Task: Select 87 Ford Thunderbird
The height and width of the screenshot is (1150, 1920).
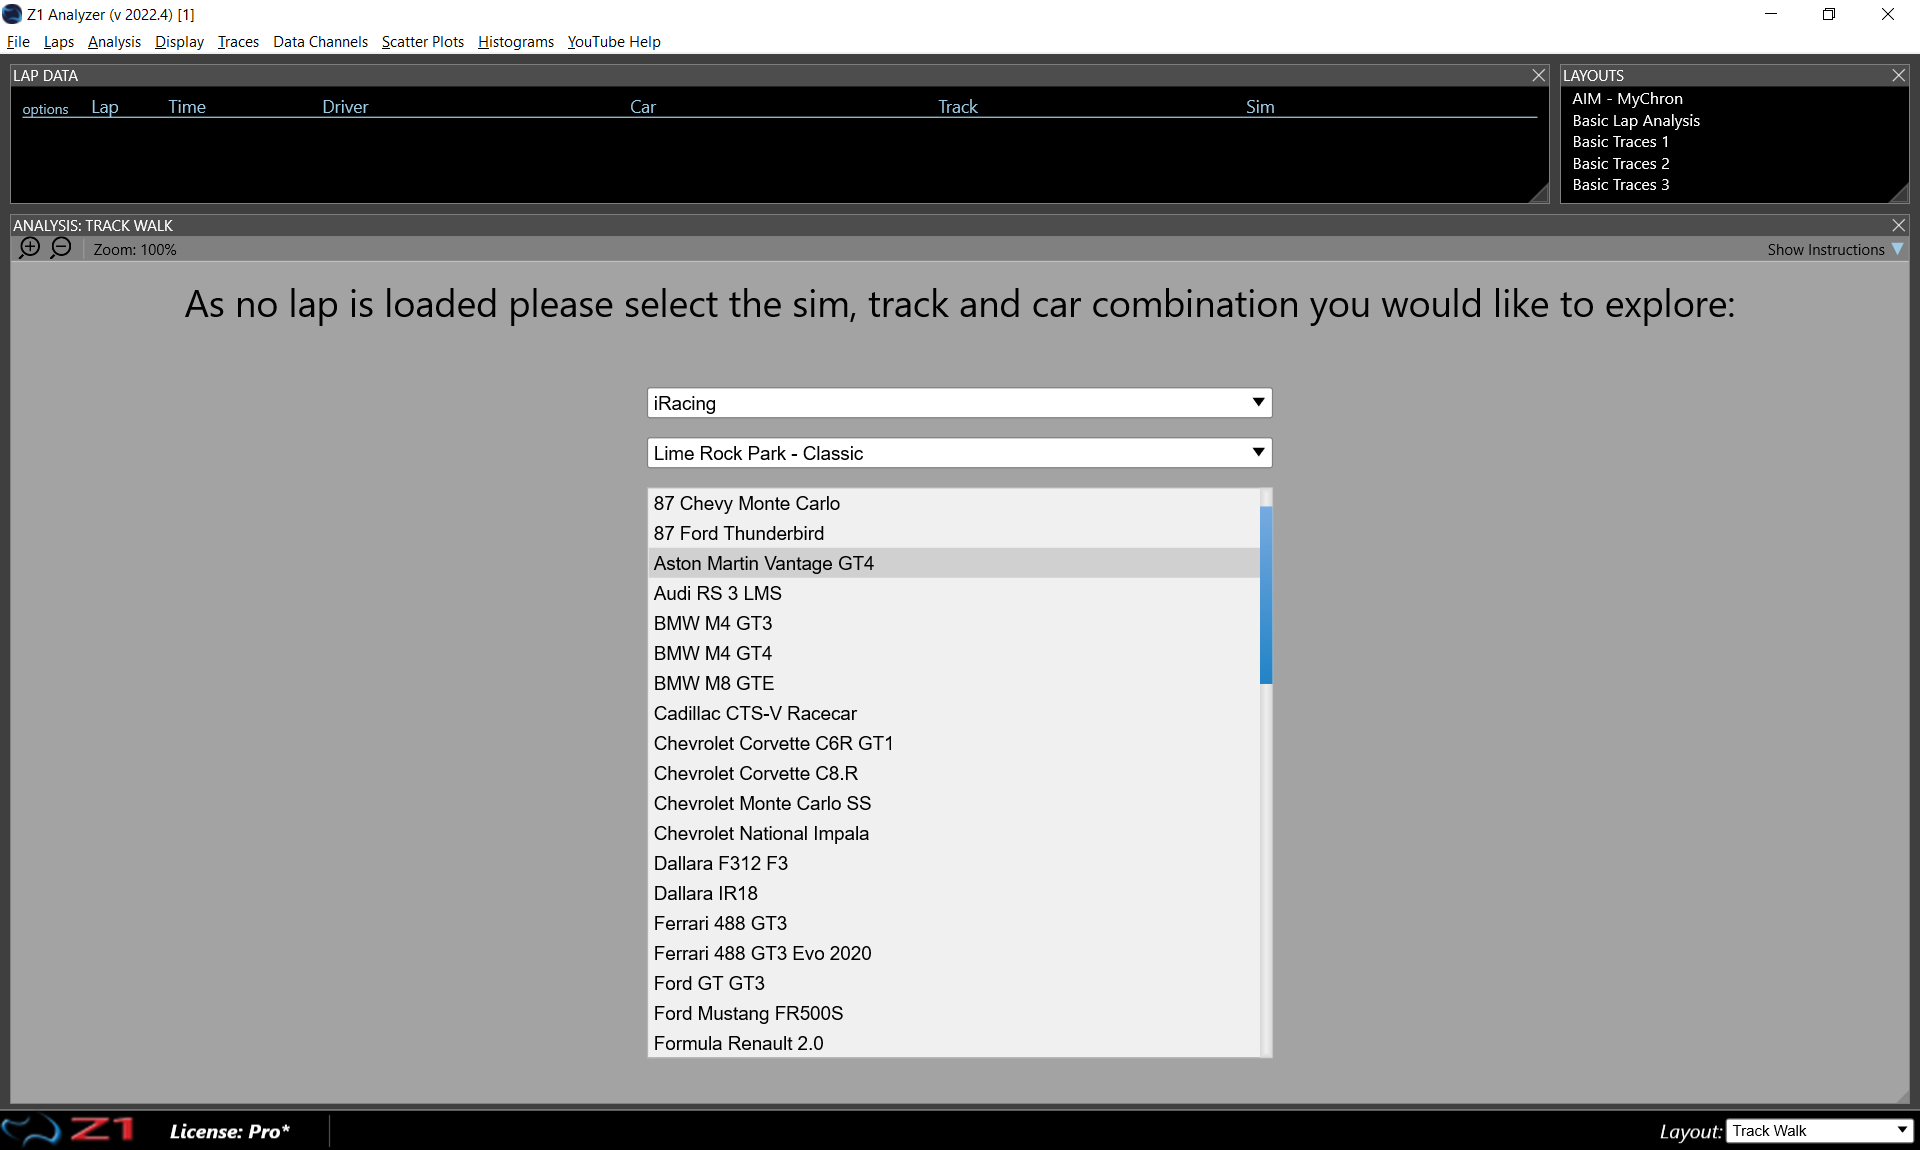Action: (x=954, y=533)
